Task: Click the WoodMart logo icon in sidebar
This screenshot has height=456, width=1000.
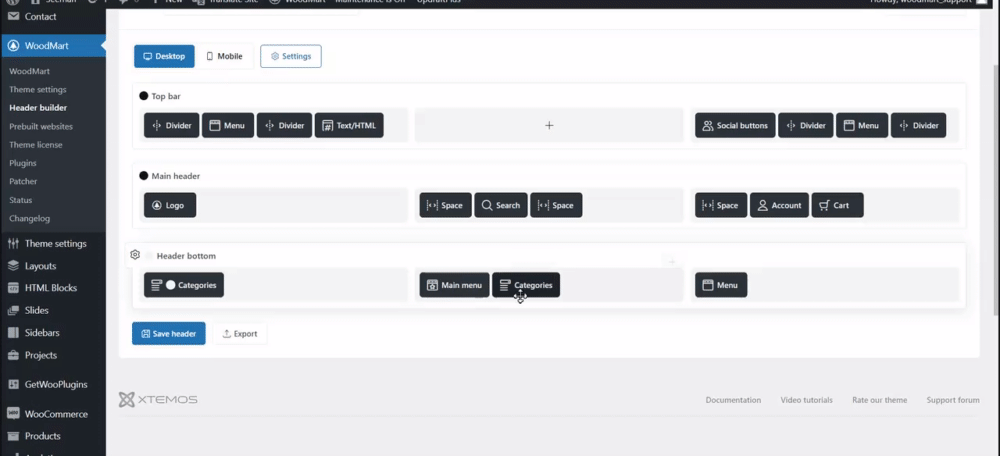Action: pyautogui.click(x=13, y=46)
